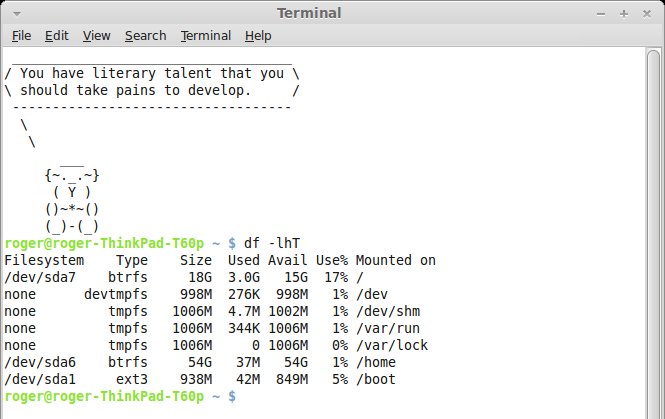Open the Help menu

tap(257, 36)
